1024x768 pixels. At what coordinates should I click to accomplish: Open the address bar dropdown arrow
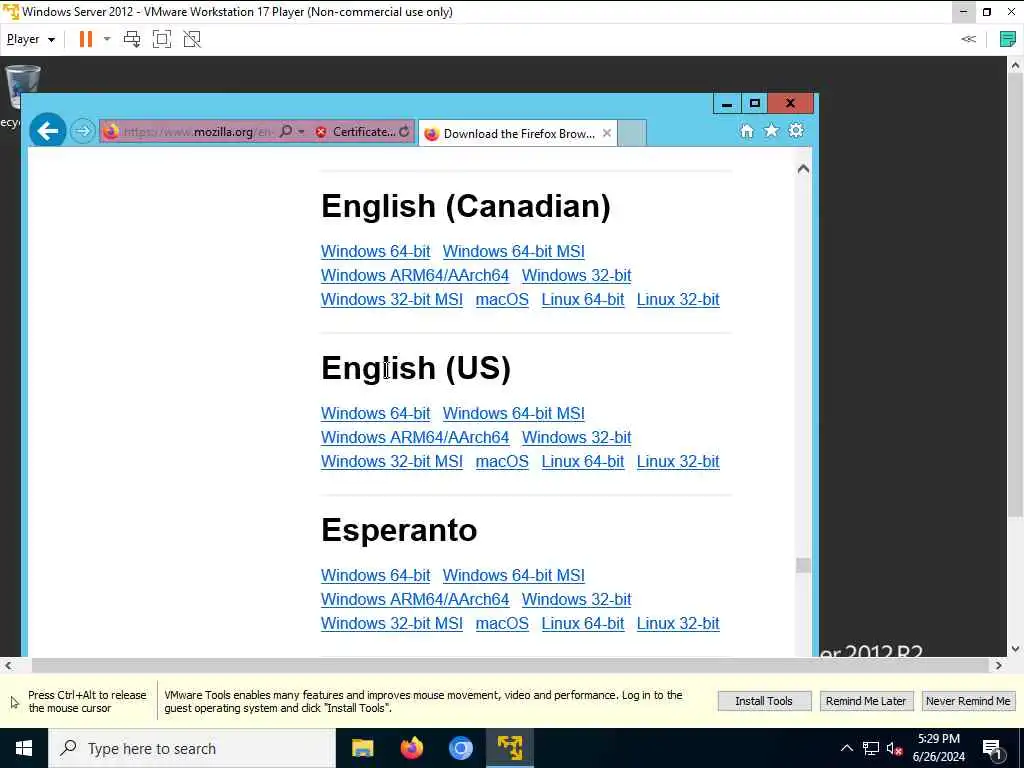[x=301, y=131]
